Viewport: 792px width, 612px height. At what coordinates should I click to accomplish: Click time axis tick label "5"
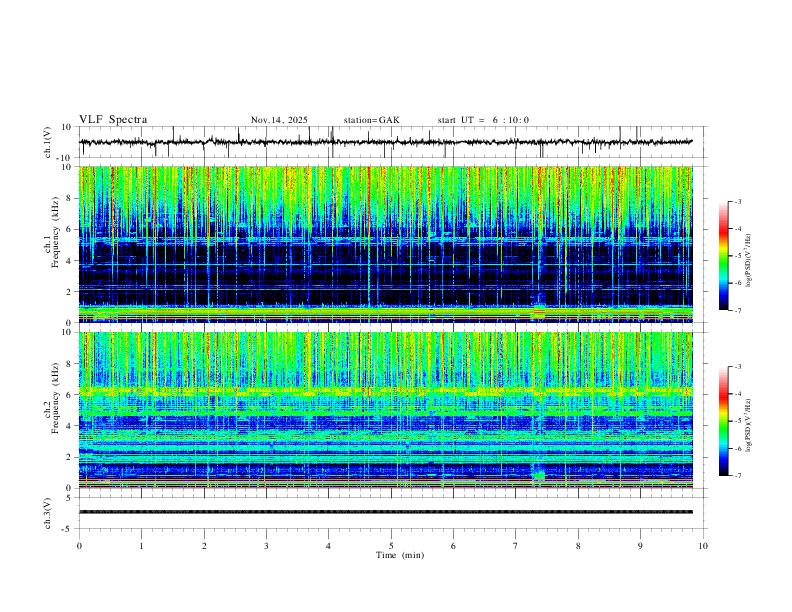coord(391,546)
